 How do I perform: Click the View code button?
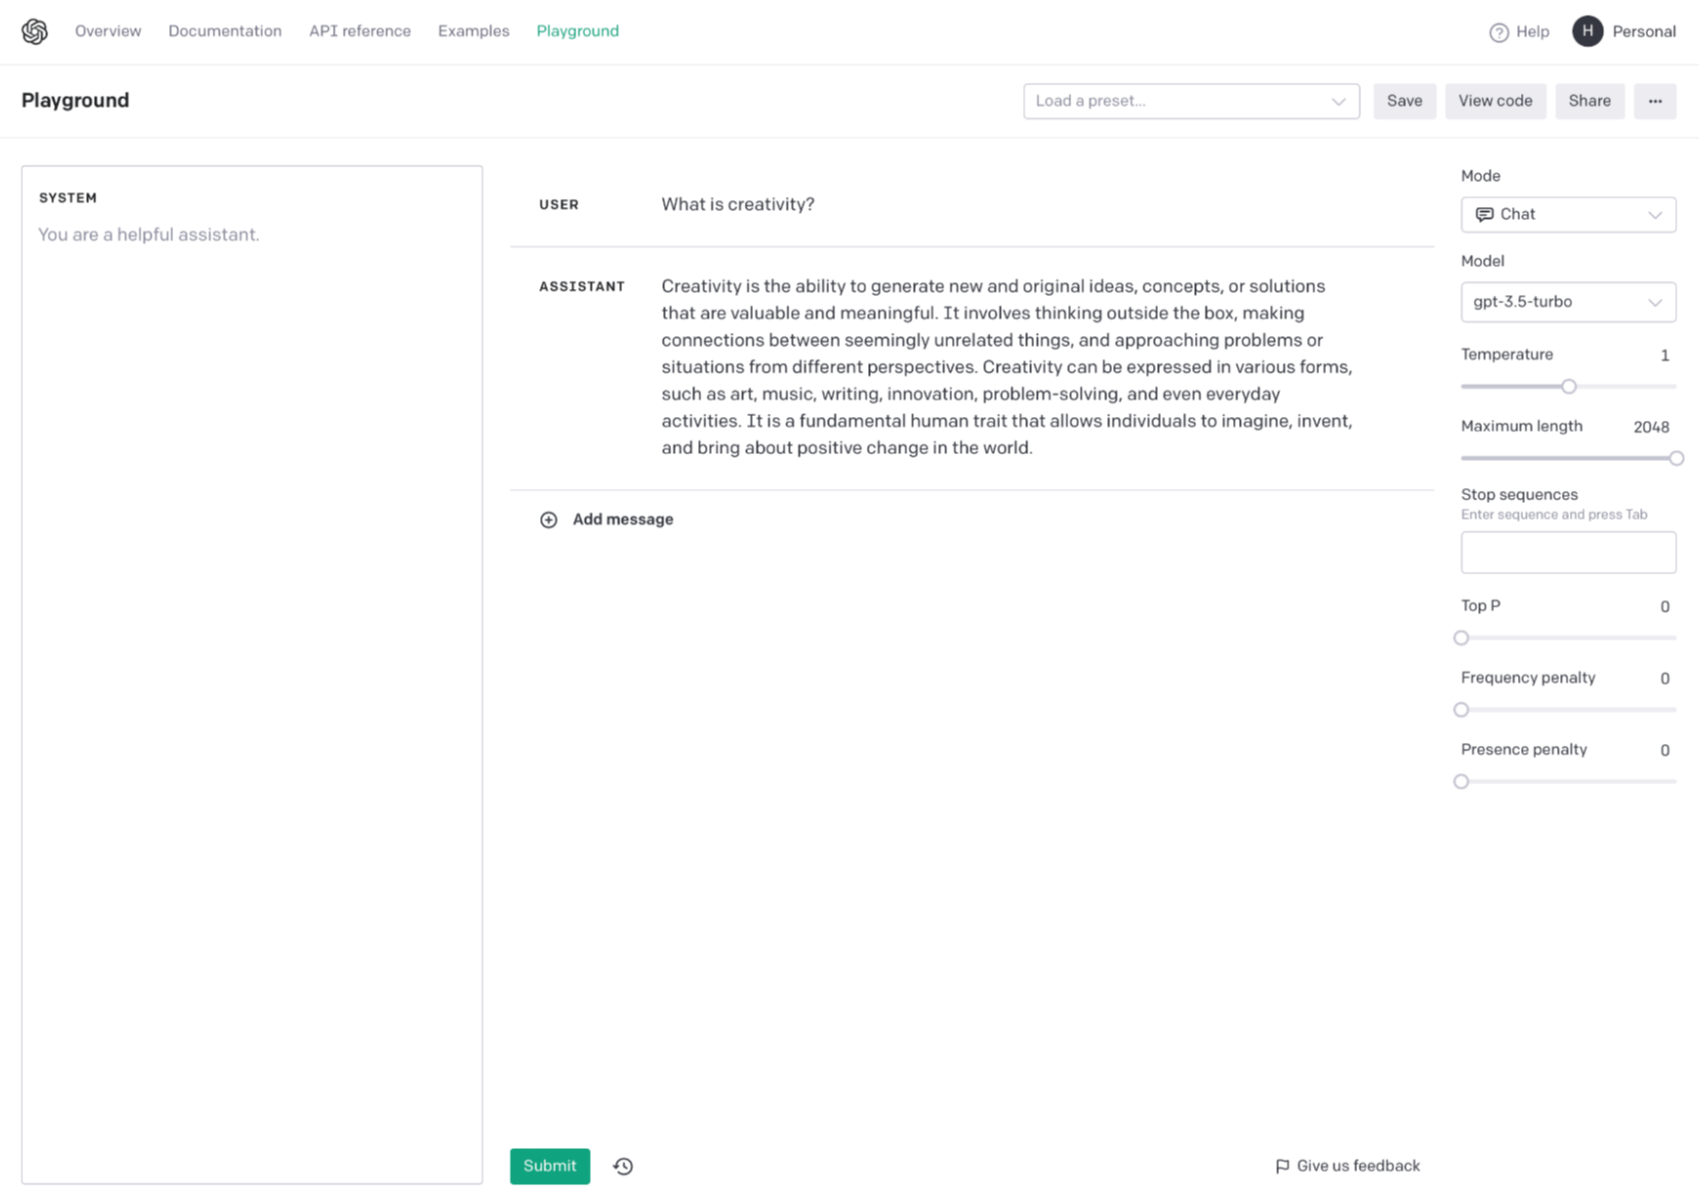pyautogui.click(x=1494, y=101)
